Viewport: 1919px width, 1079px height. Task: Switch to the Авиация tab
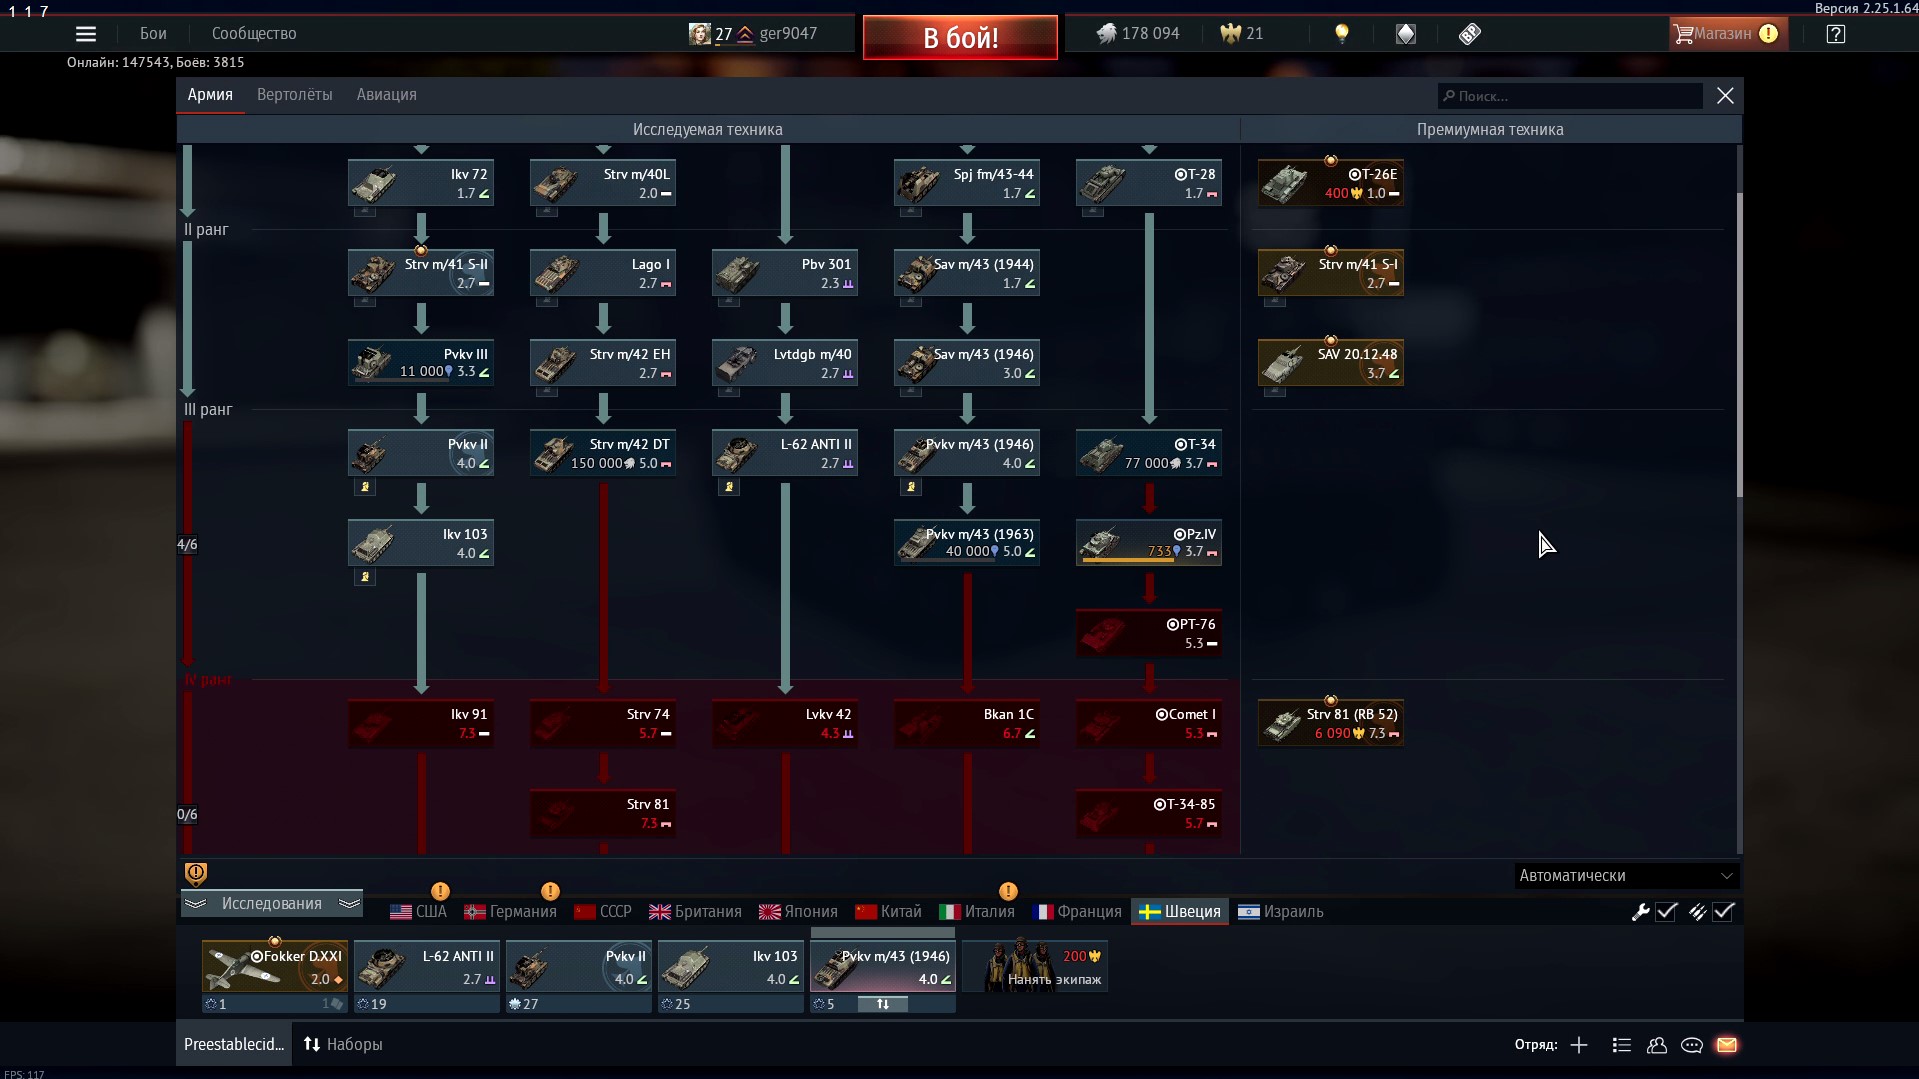click(386, 95)
